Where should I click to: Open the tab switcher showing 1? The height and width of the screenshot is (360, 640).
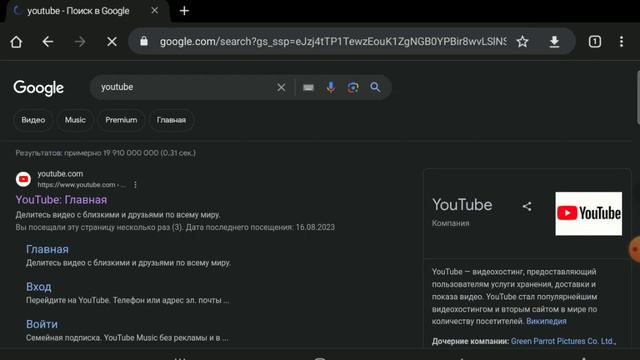[595, 42]
